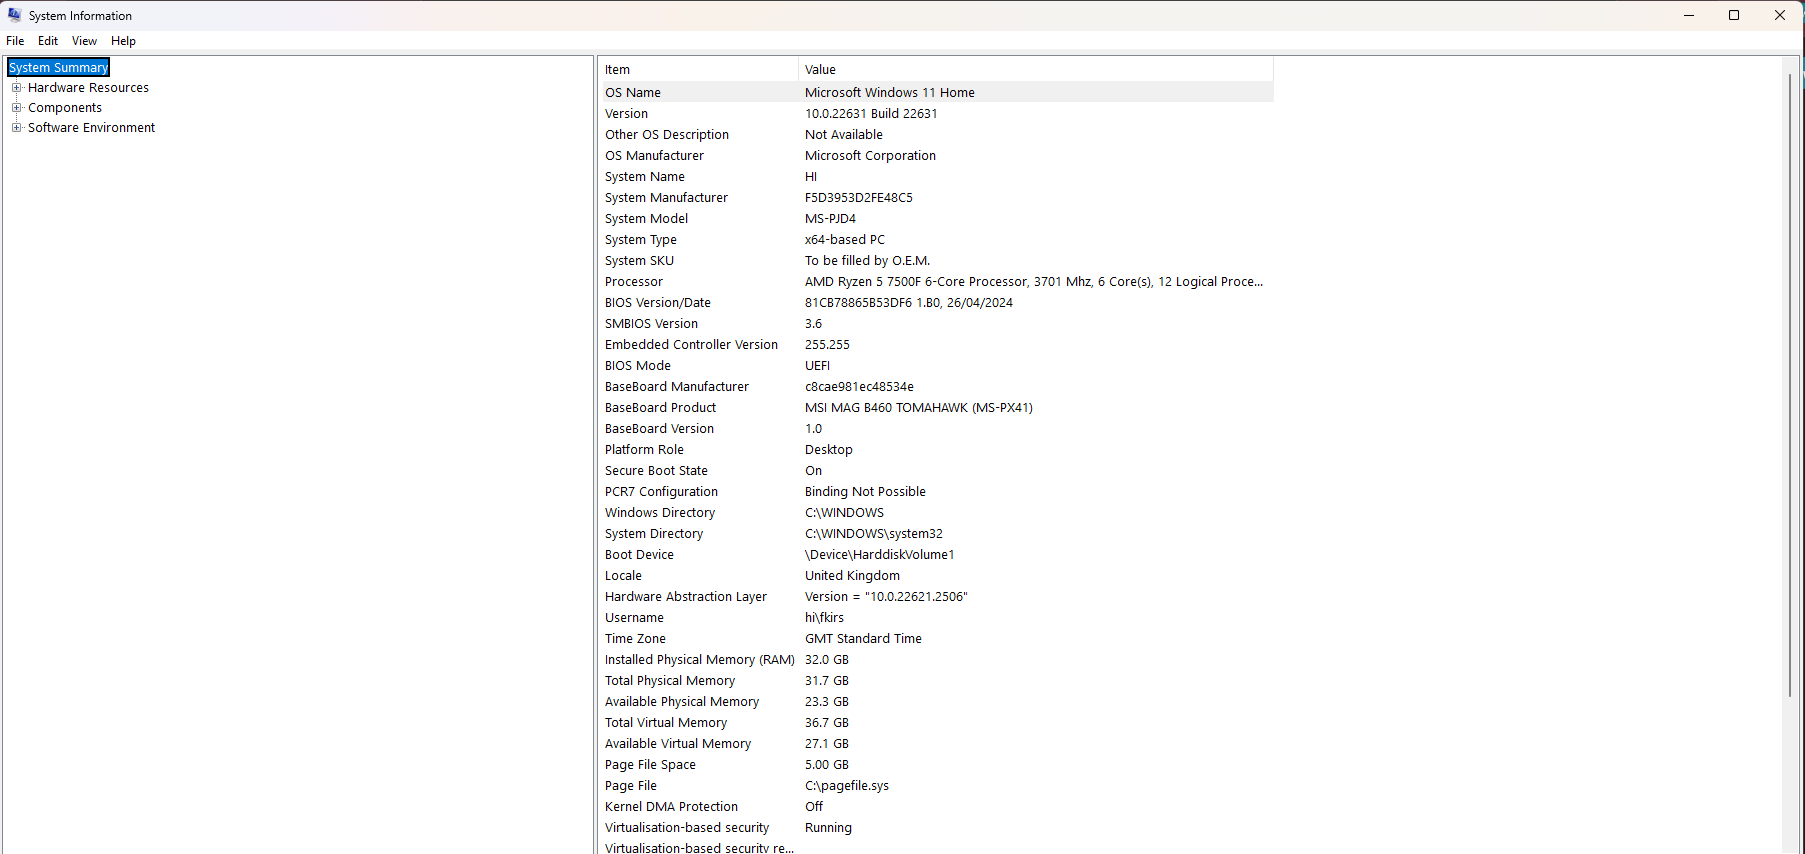Click the "UEFI" value
The image size is (1805, 854).
(817, 365)
